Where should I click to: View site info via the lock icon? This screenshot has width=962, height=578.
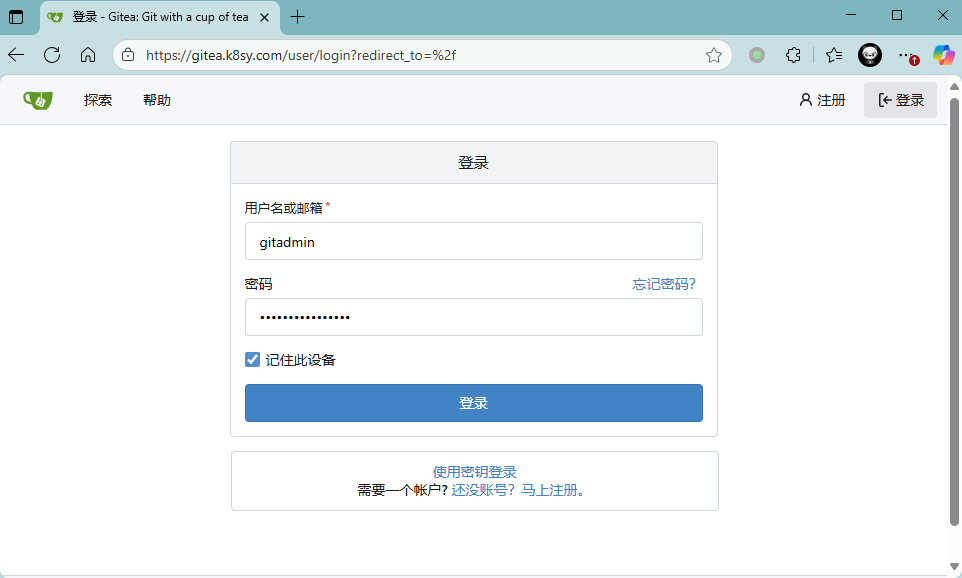pos(128,56)
